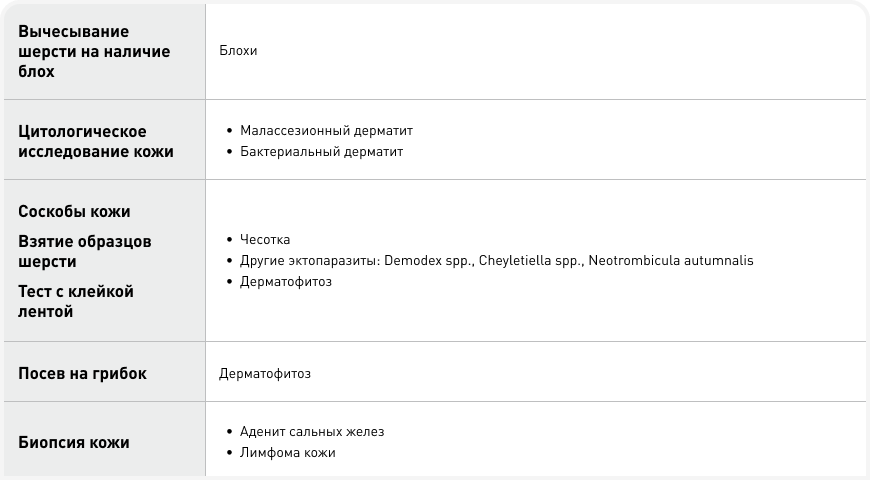Click the "Neotrombicula autumnalis" parasite name

671,261
